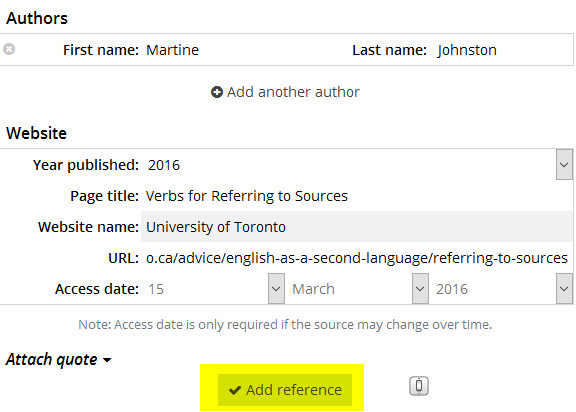
Task: Open the access date year dropdown
Action: coord(564,289)
